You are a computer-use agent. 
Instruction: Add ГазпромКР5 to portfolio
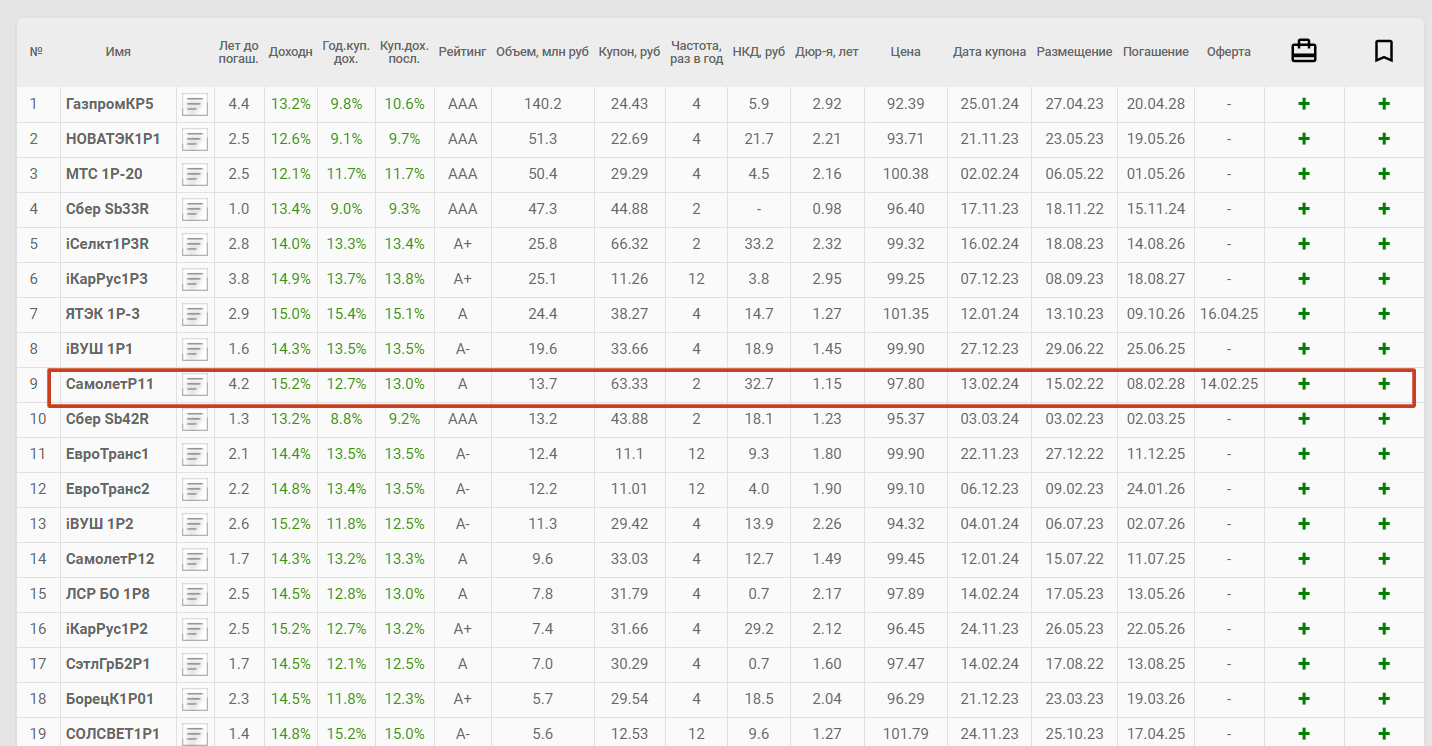(x=1304, y=104)
